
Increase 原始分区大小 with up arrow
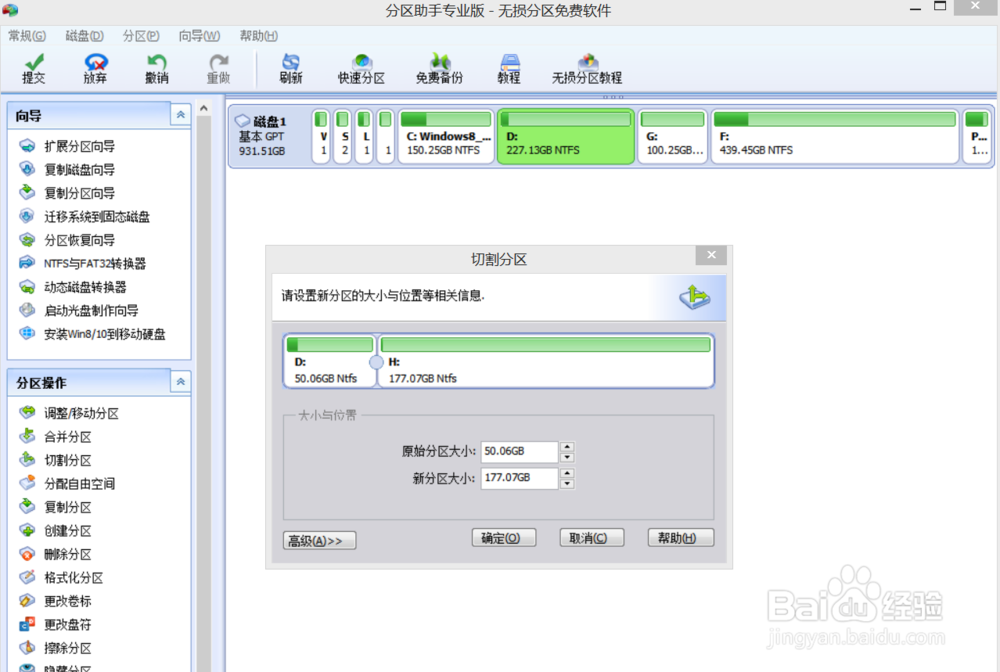567,446
